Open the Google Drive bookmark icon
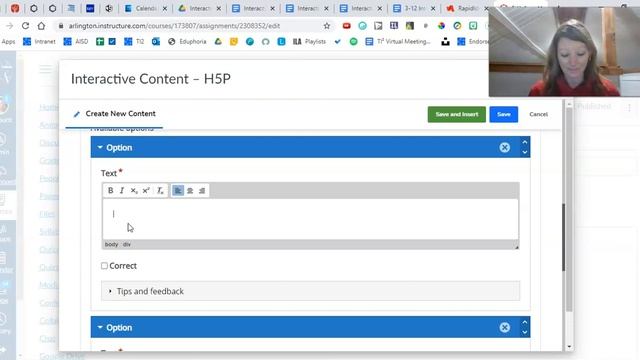 (x=218, y=42)
